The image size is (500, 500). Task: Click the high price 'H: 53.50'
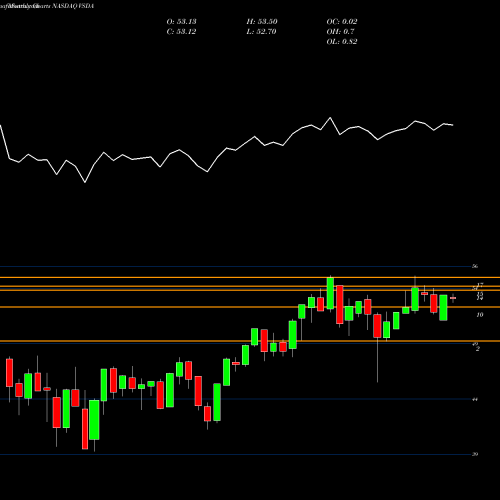pos(262,22)
